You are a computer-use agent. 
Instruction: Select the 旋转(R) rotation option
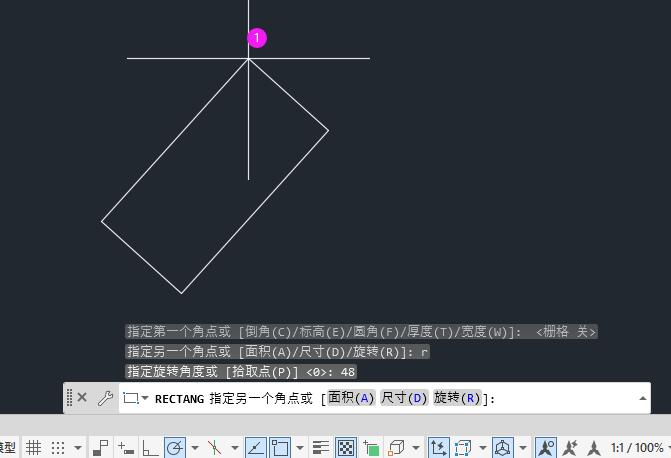pyautogui.click(x=457, y=398)
